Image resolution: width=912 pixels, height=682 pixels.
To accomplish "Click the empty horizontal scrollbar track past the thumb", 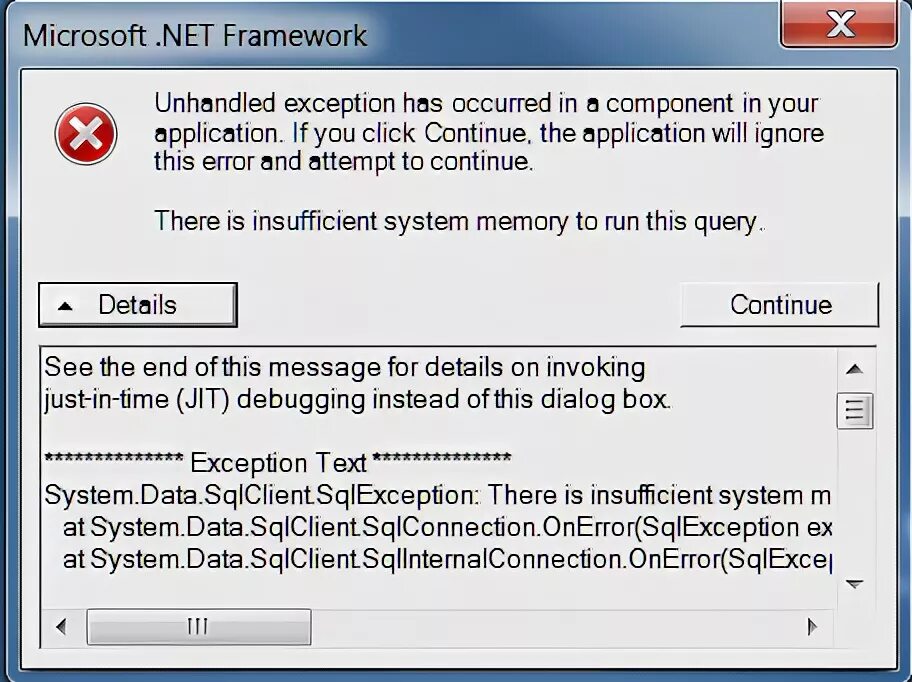I will pos(553,626).
